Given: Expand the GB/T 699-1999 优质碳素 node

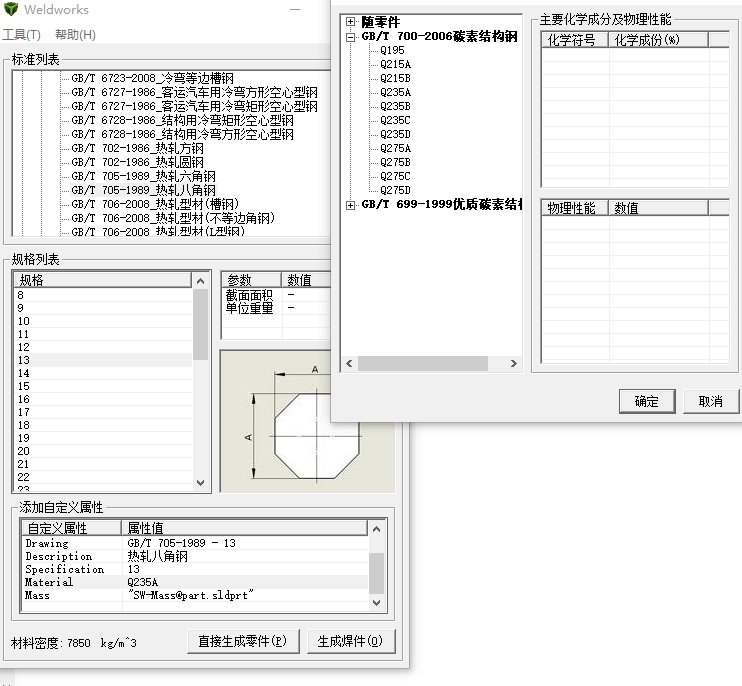Looking at the screenshot, I should pyautogui.click(x=350, y=205).
